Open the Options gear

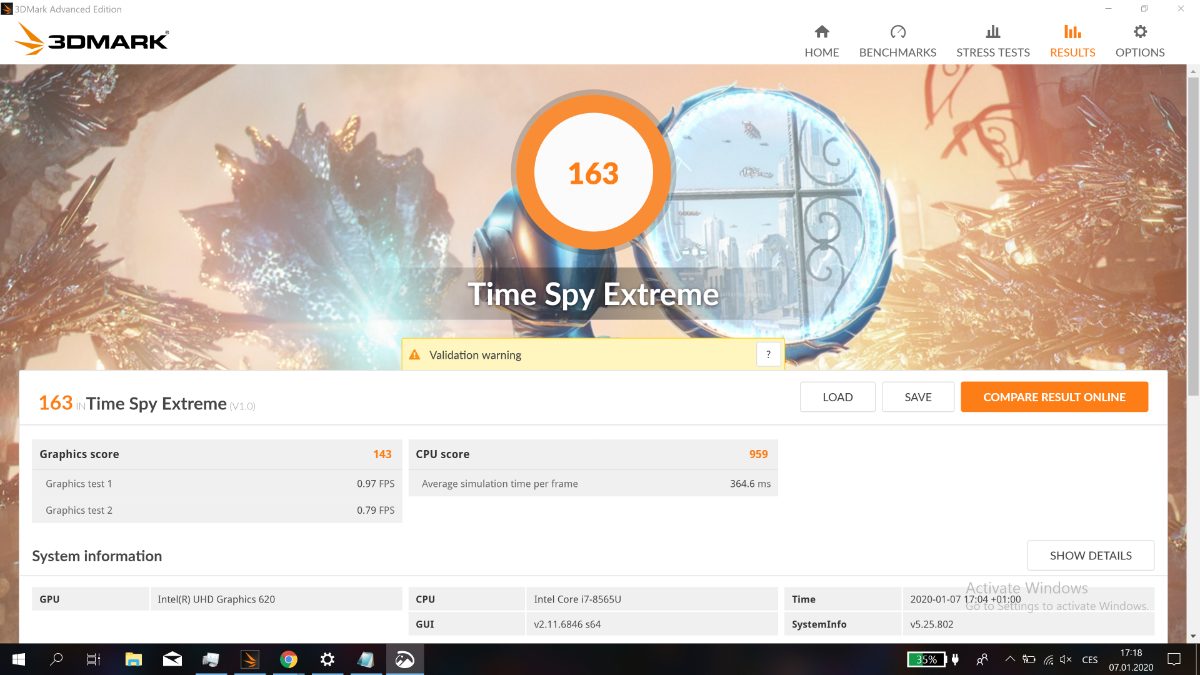point(1140,41)
